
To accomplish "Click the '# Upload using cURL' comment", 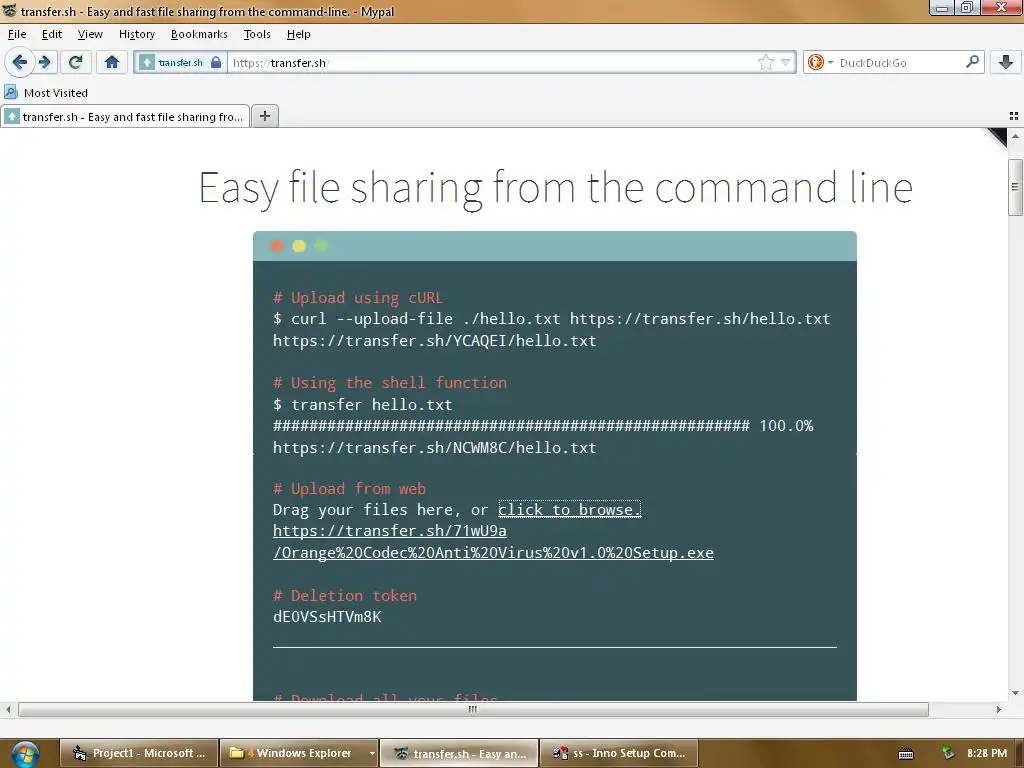I will (358, 298).
